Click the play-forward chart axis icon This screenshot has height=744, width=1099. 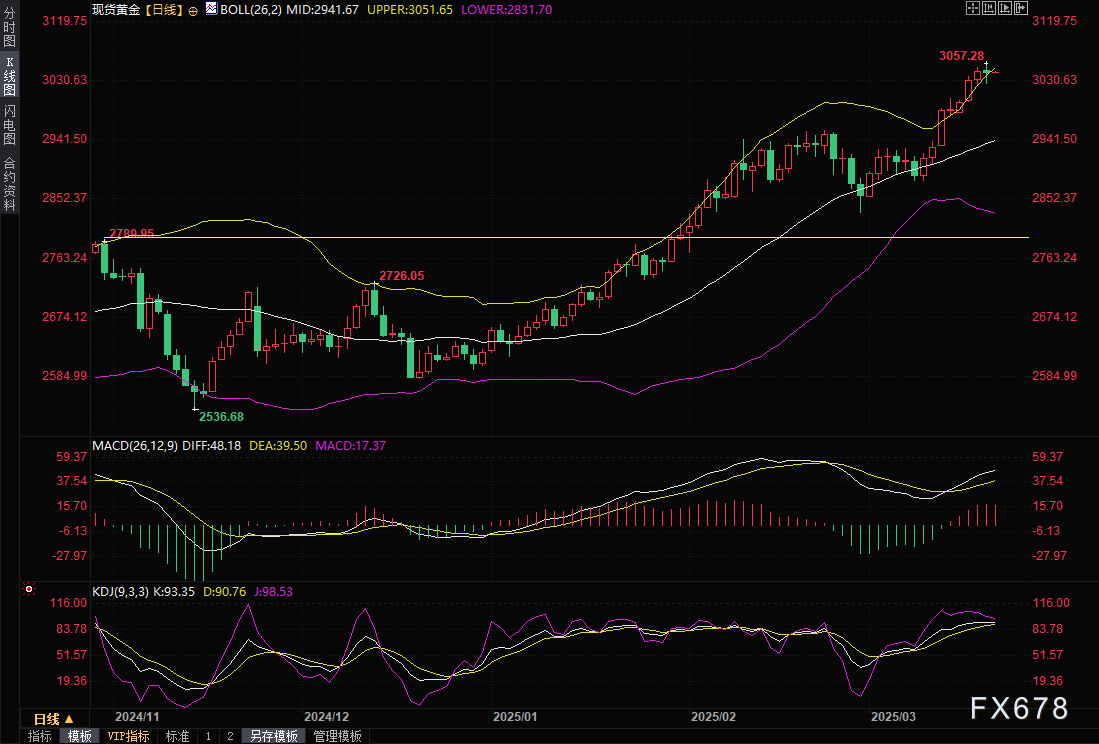(1006, 8)
